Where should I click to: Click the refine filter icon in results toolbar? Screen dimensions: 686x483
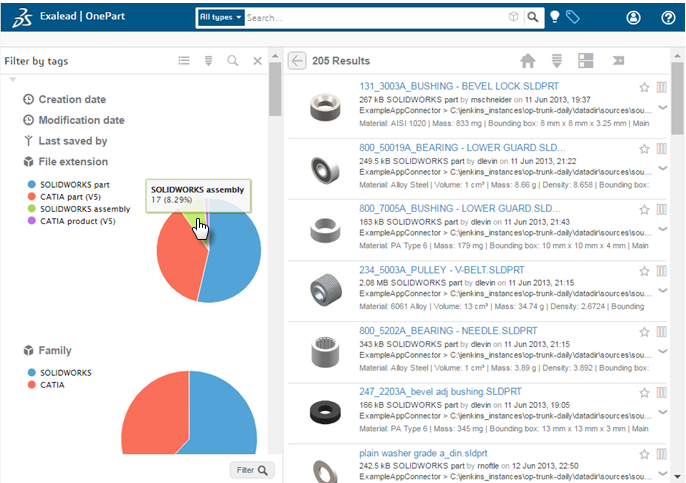click(556, 60)
